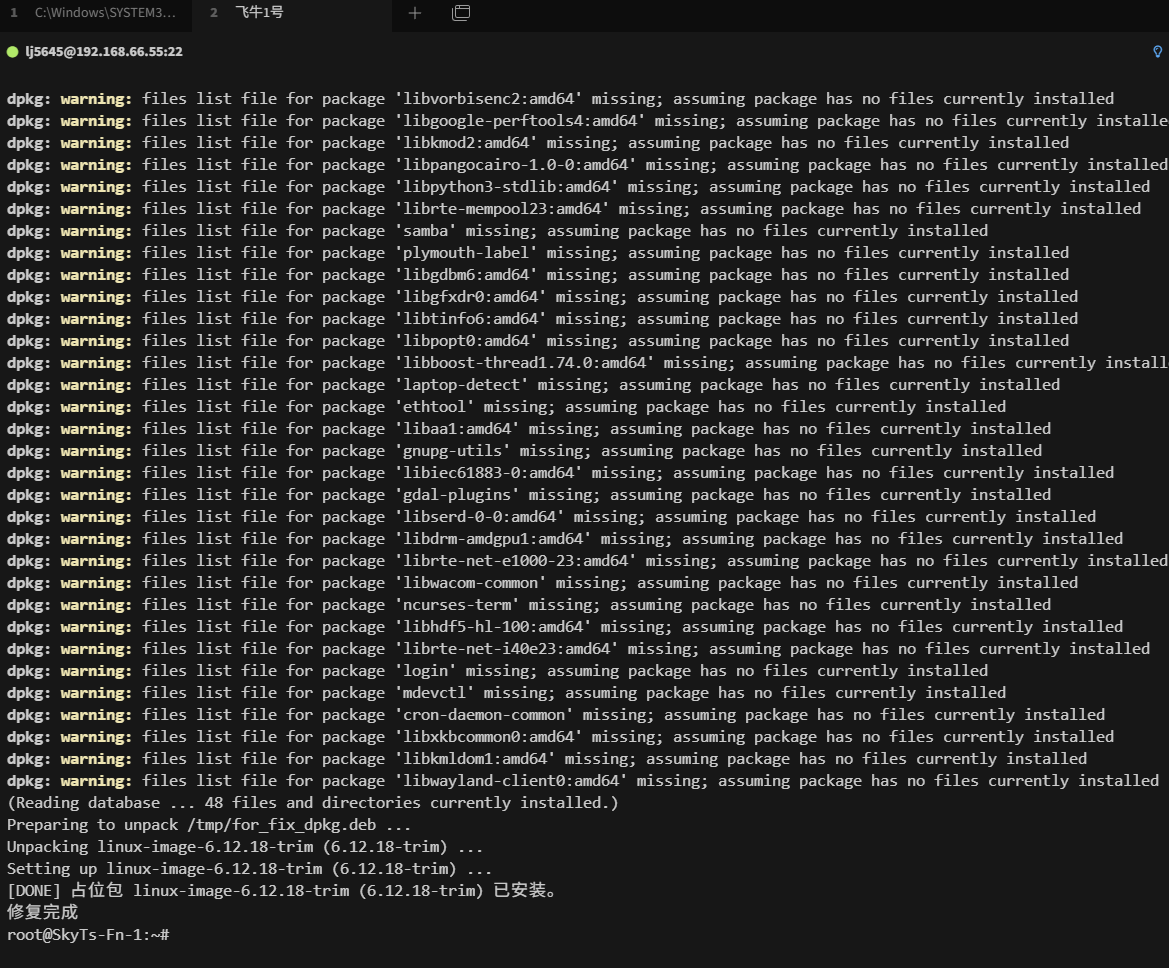Click the 'libgoogle-perftools4:amd64' package name
The image size is (1169, 968).
click(x=520, y=121)
